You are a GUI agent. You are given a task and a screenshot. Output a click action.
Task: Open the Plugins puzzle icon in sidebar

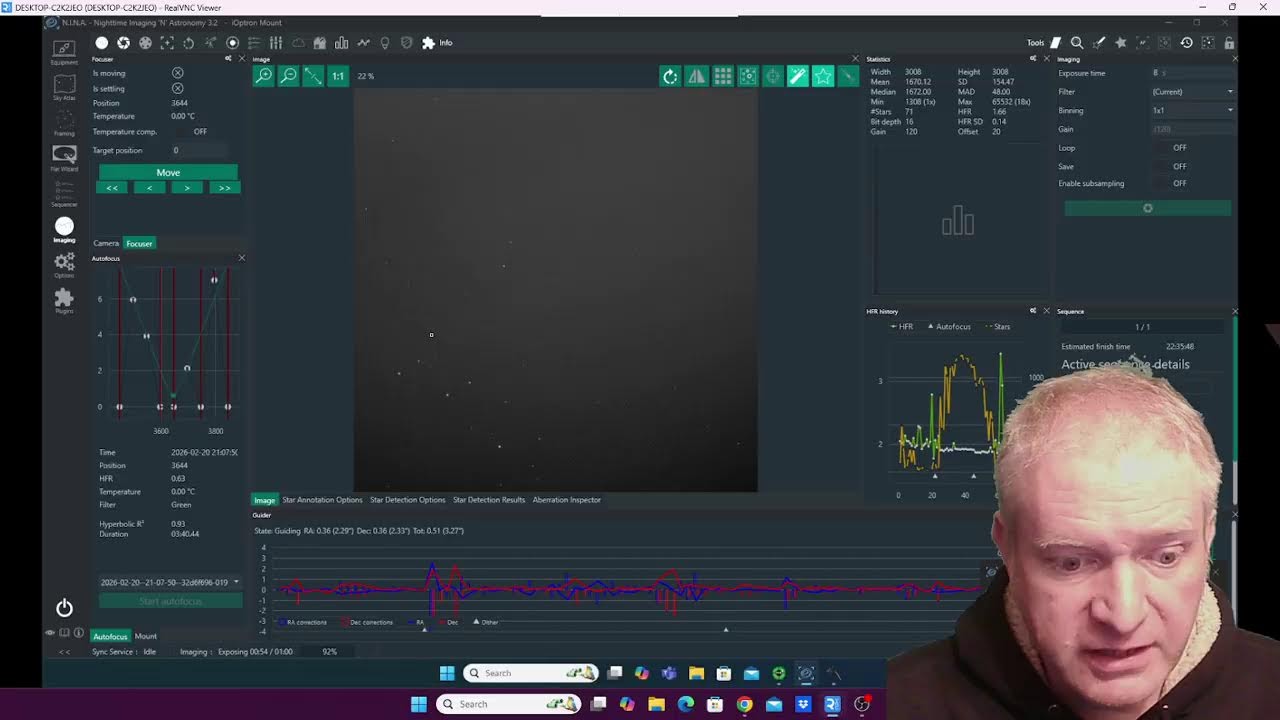[64, 300]
